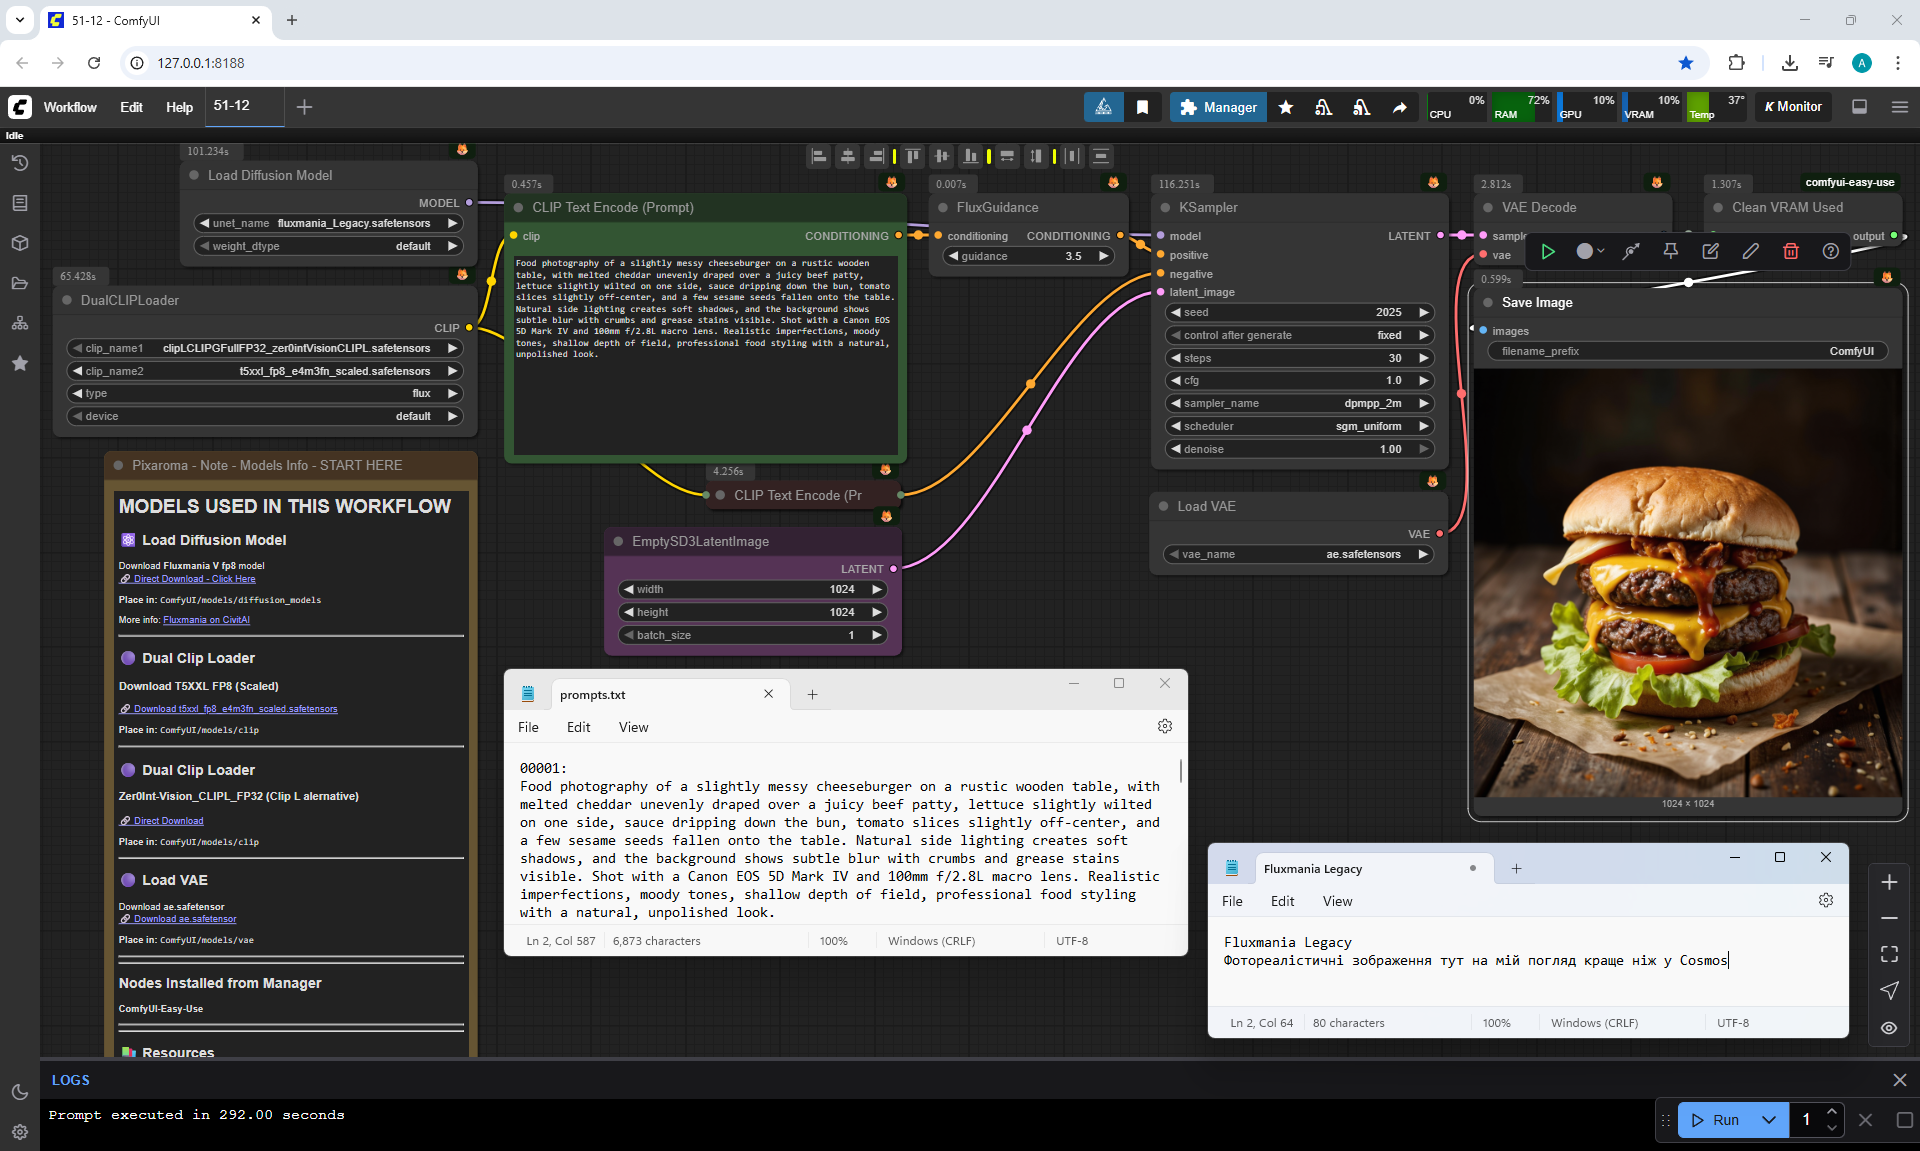The height and width of the screenshot is (1151, 1920).
Task: Delete selected node with red trash icon
Action: [x=1790, y=251]
